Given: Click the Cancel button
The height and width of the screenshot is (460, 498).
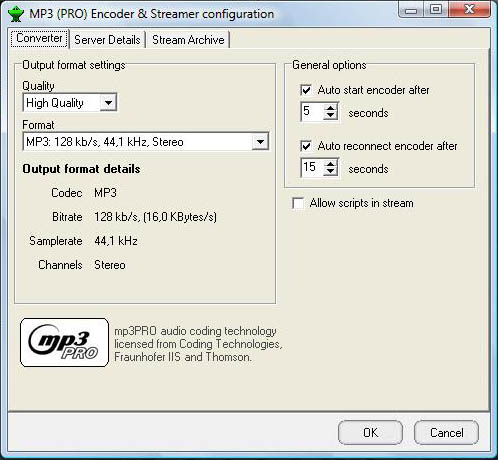Looking at the screenshot, I should (x=446, y=433).
